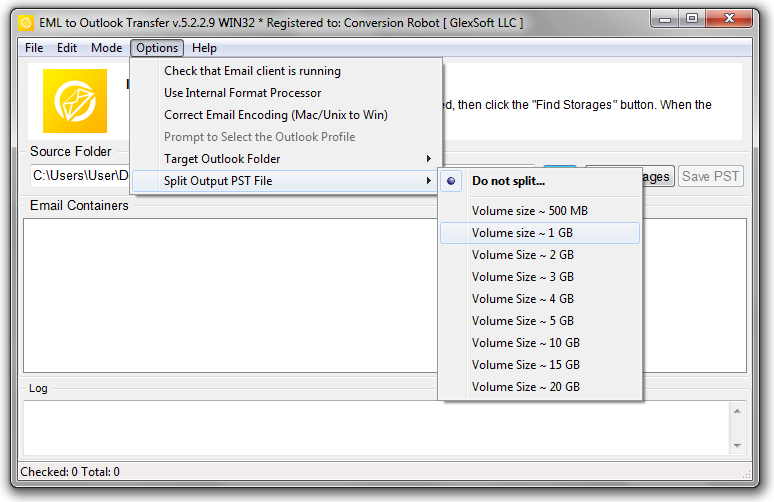Click the Log scroll down arrow

737,446
